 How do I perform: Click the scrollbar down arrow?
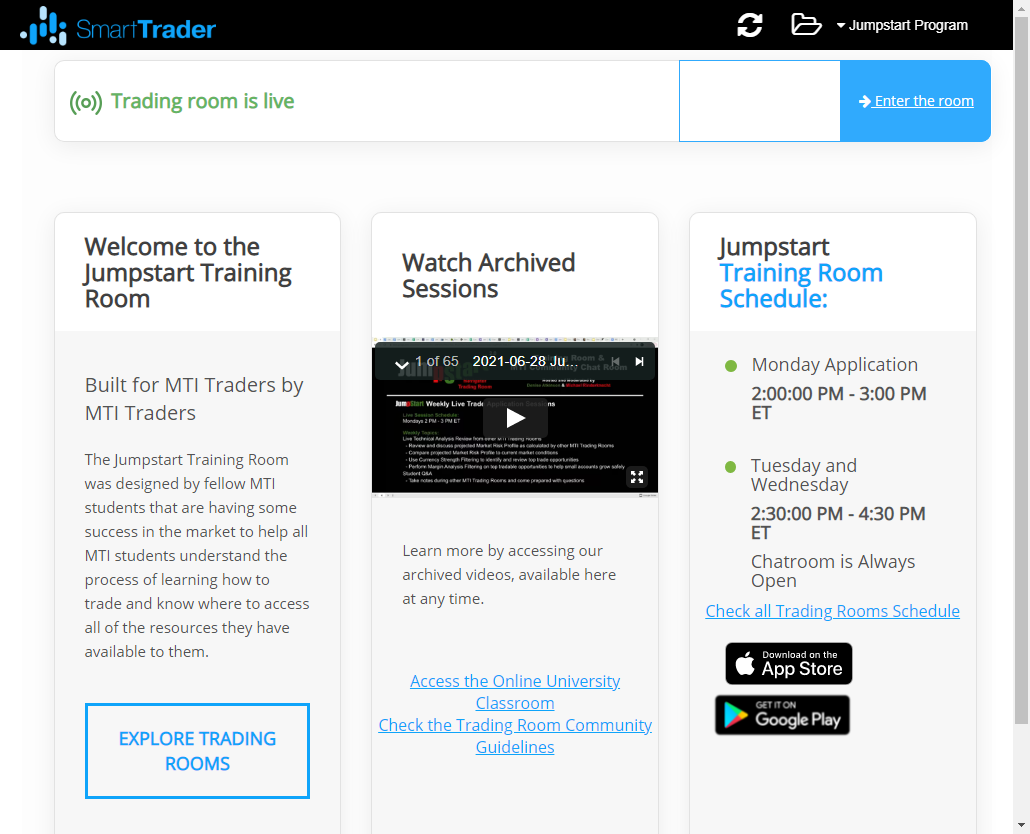pos(1021,825)
